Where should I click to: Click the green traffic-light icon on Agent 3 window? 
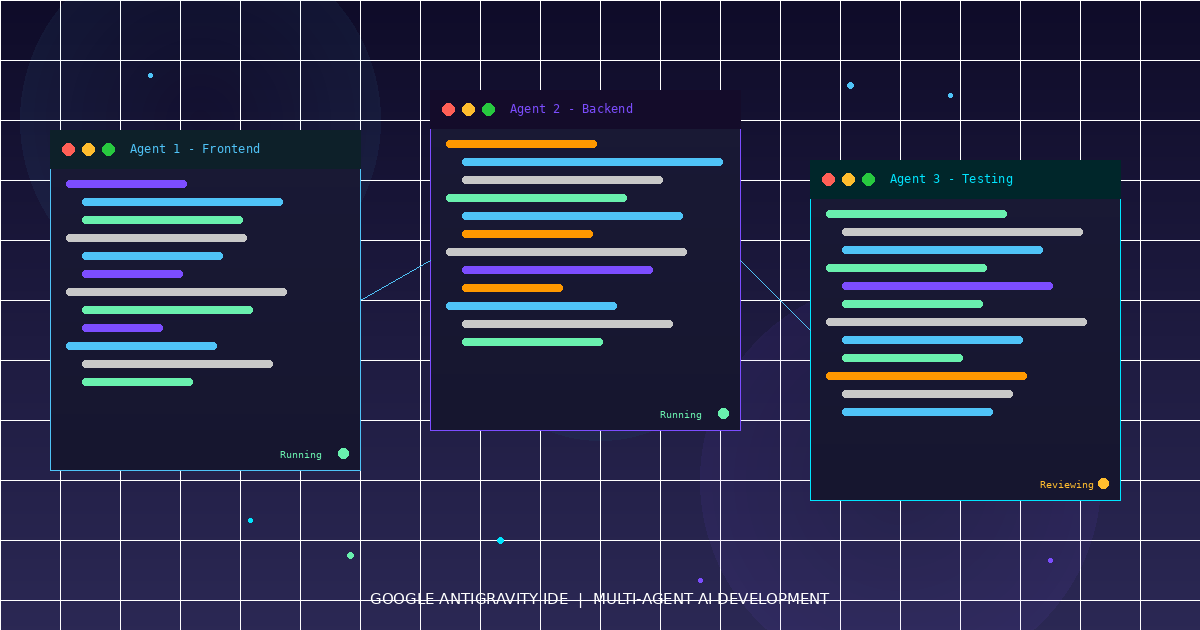pos(868,178)
